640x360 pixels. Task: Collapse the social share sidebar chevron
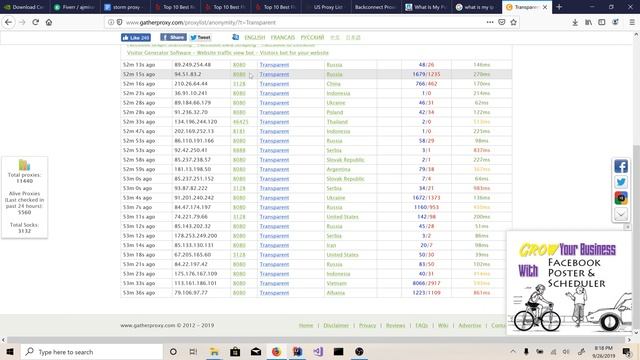point(621,214)
